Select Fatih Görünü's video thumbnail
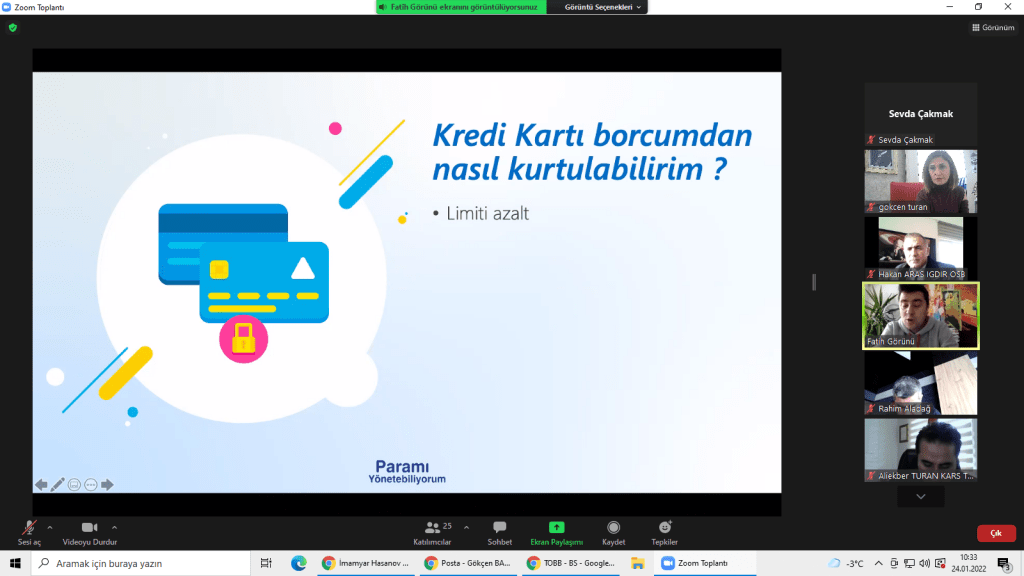 pos(921,315)
